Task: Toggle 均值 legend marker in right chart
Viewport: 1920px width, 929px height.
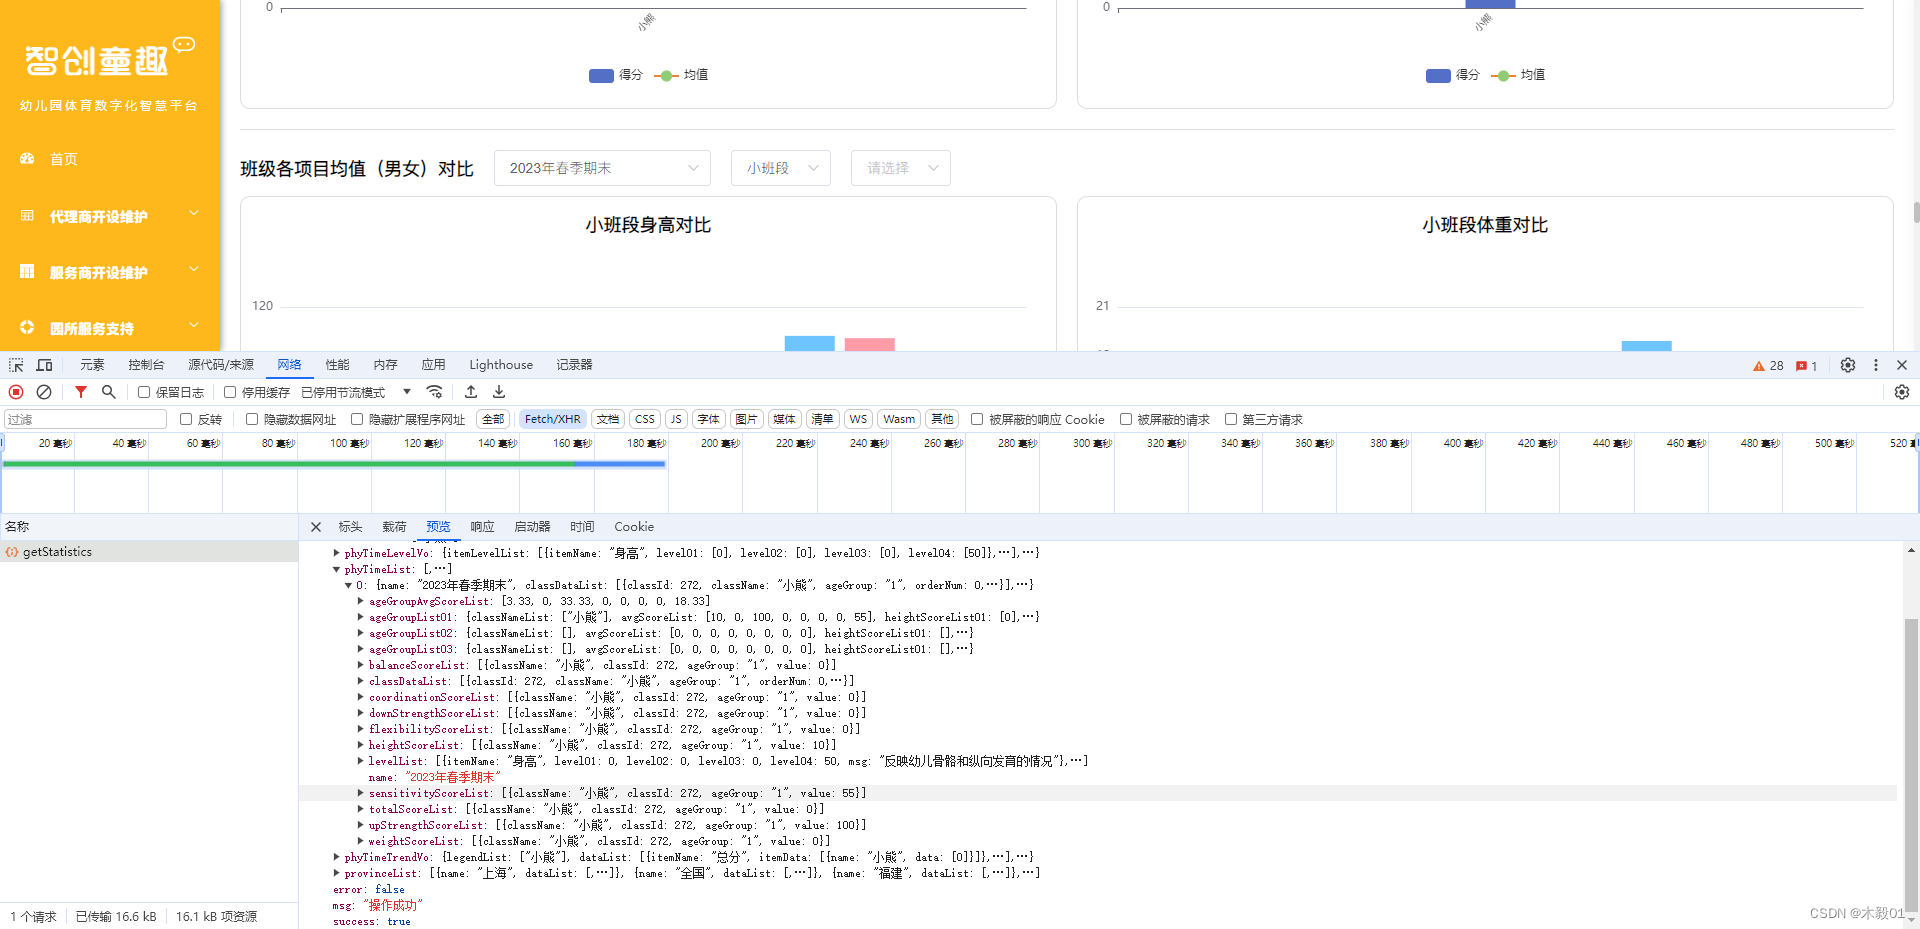Action: [x=1503, y=76]
